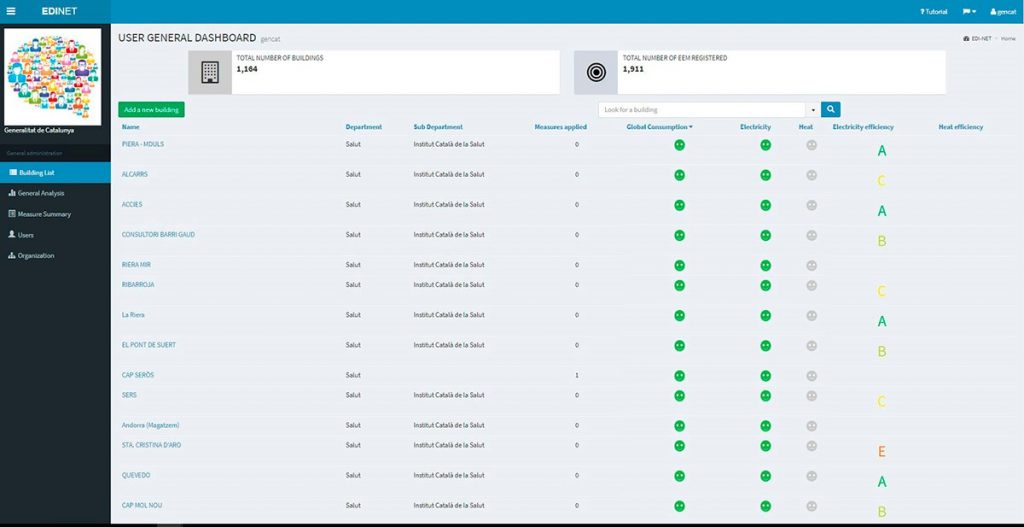Go to Measure Summary section
Image resolution: width=1024 pixels, height=527 pixels.
pos(44,214)
